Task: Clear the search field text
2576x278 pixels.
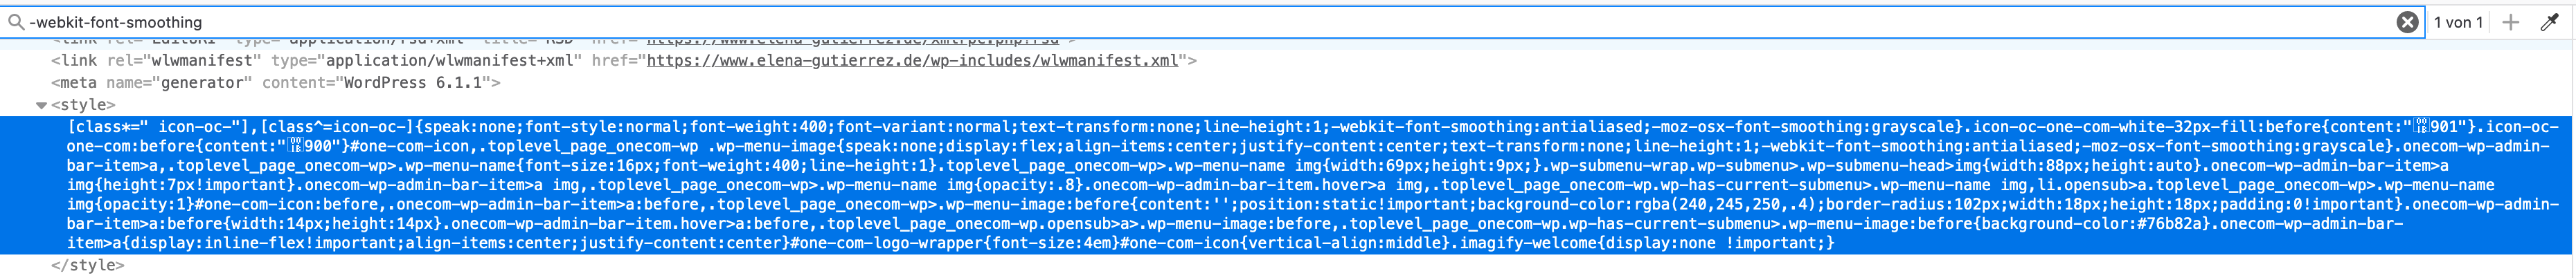Action: coord(2408,22)
